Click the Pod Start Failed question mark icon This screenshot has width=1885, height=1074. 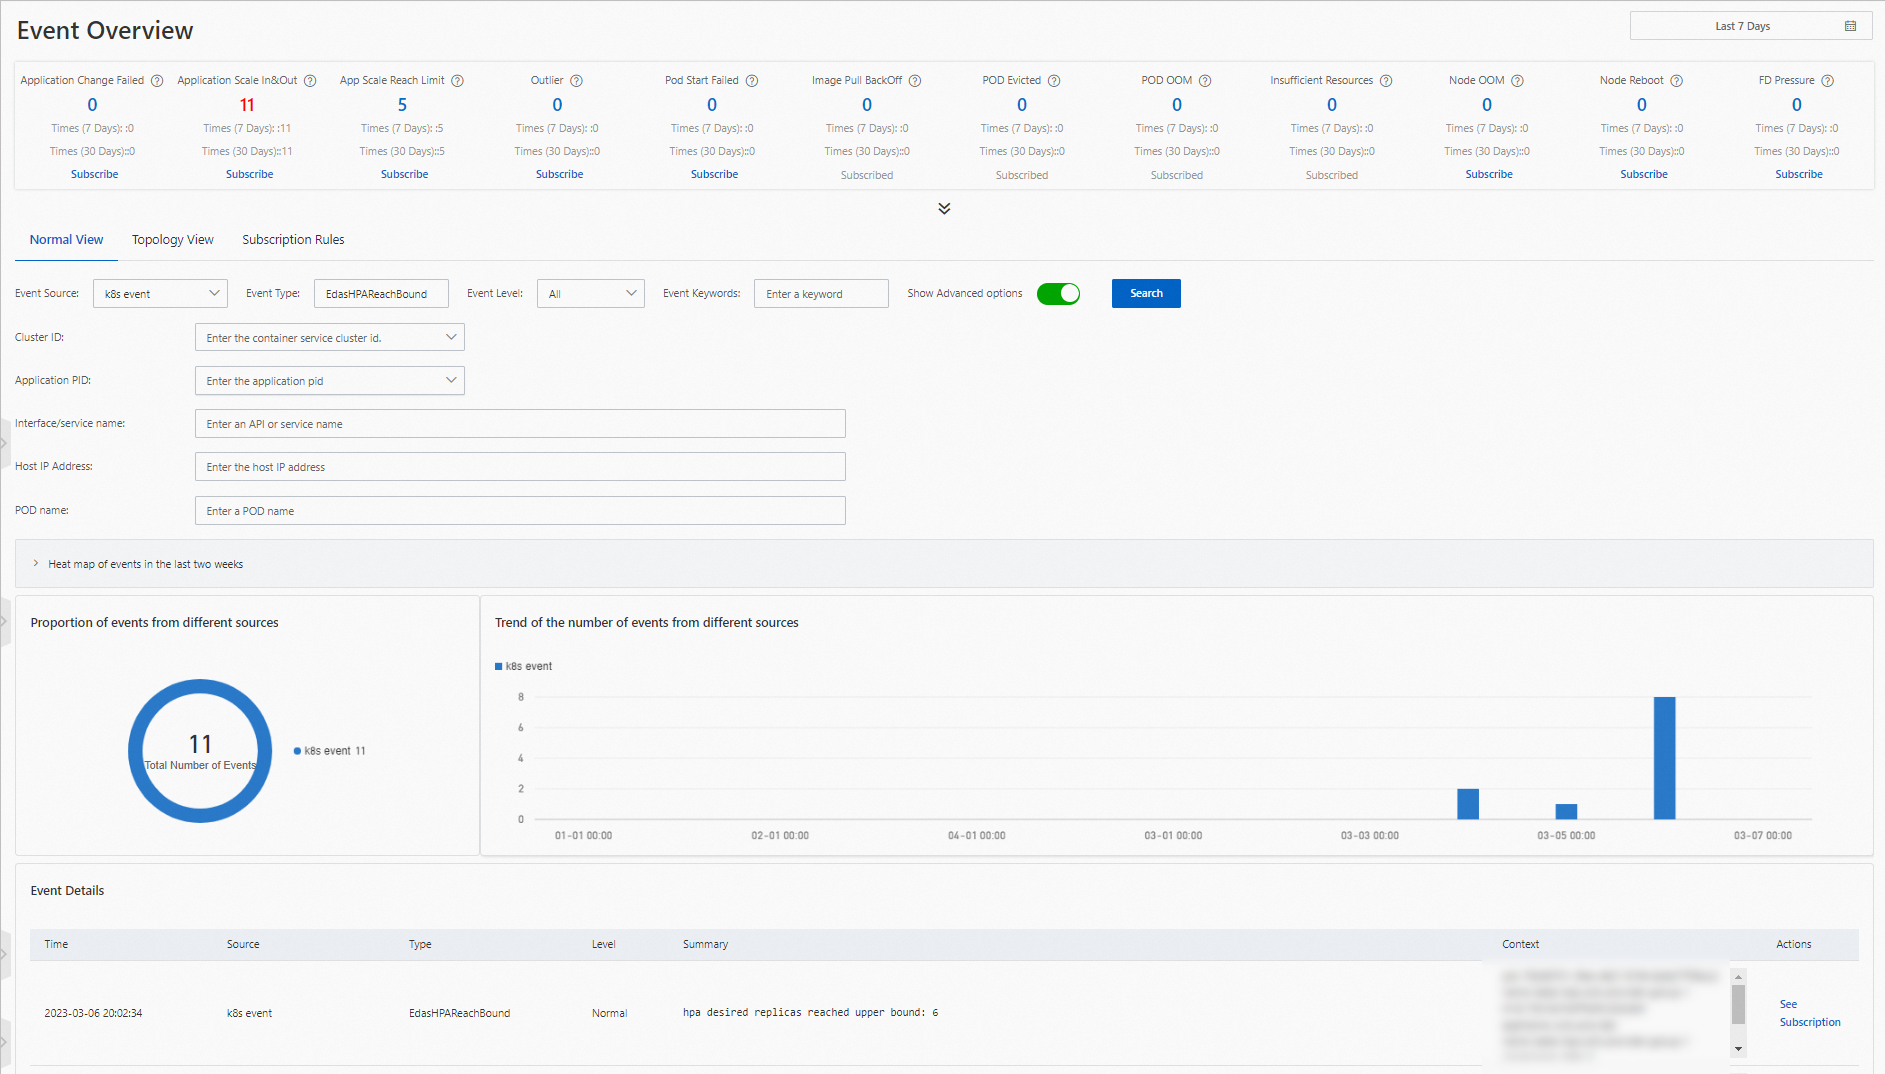pyautogui.click(x=753, y=80)
